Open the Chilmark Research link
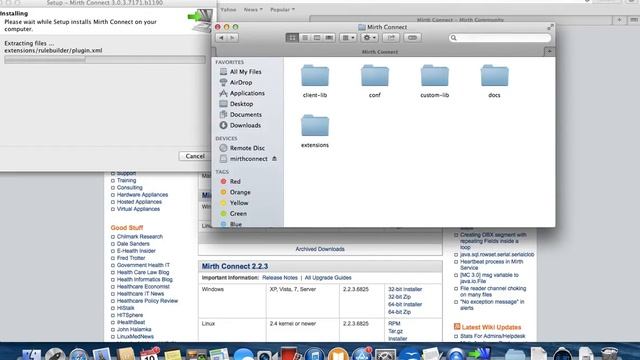This screenshot has width=640, height=360. point(140,237)
